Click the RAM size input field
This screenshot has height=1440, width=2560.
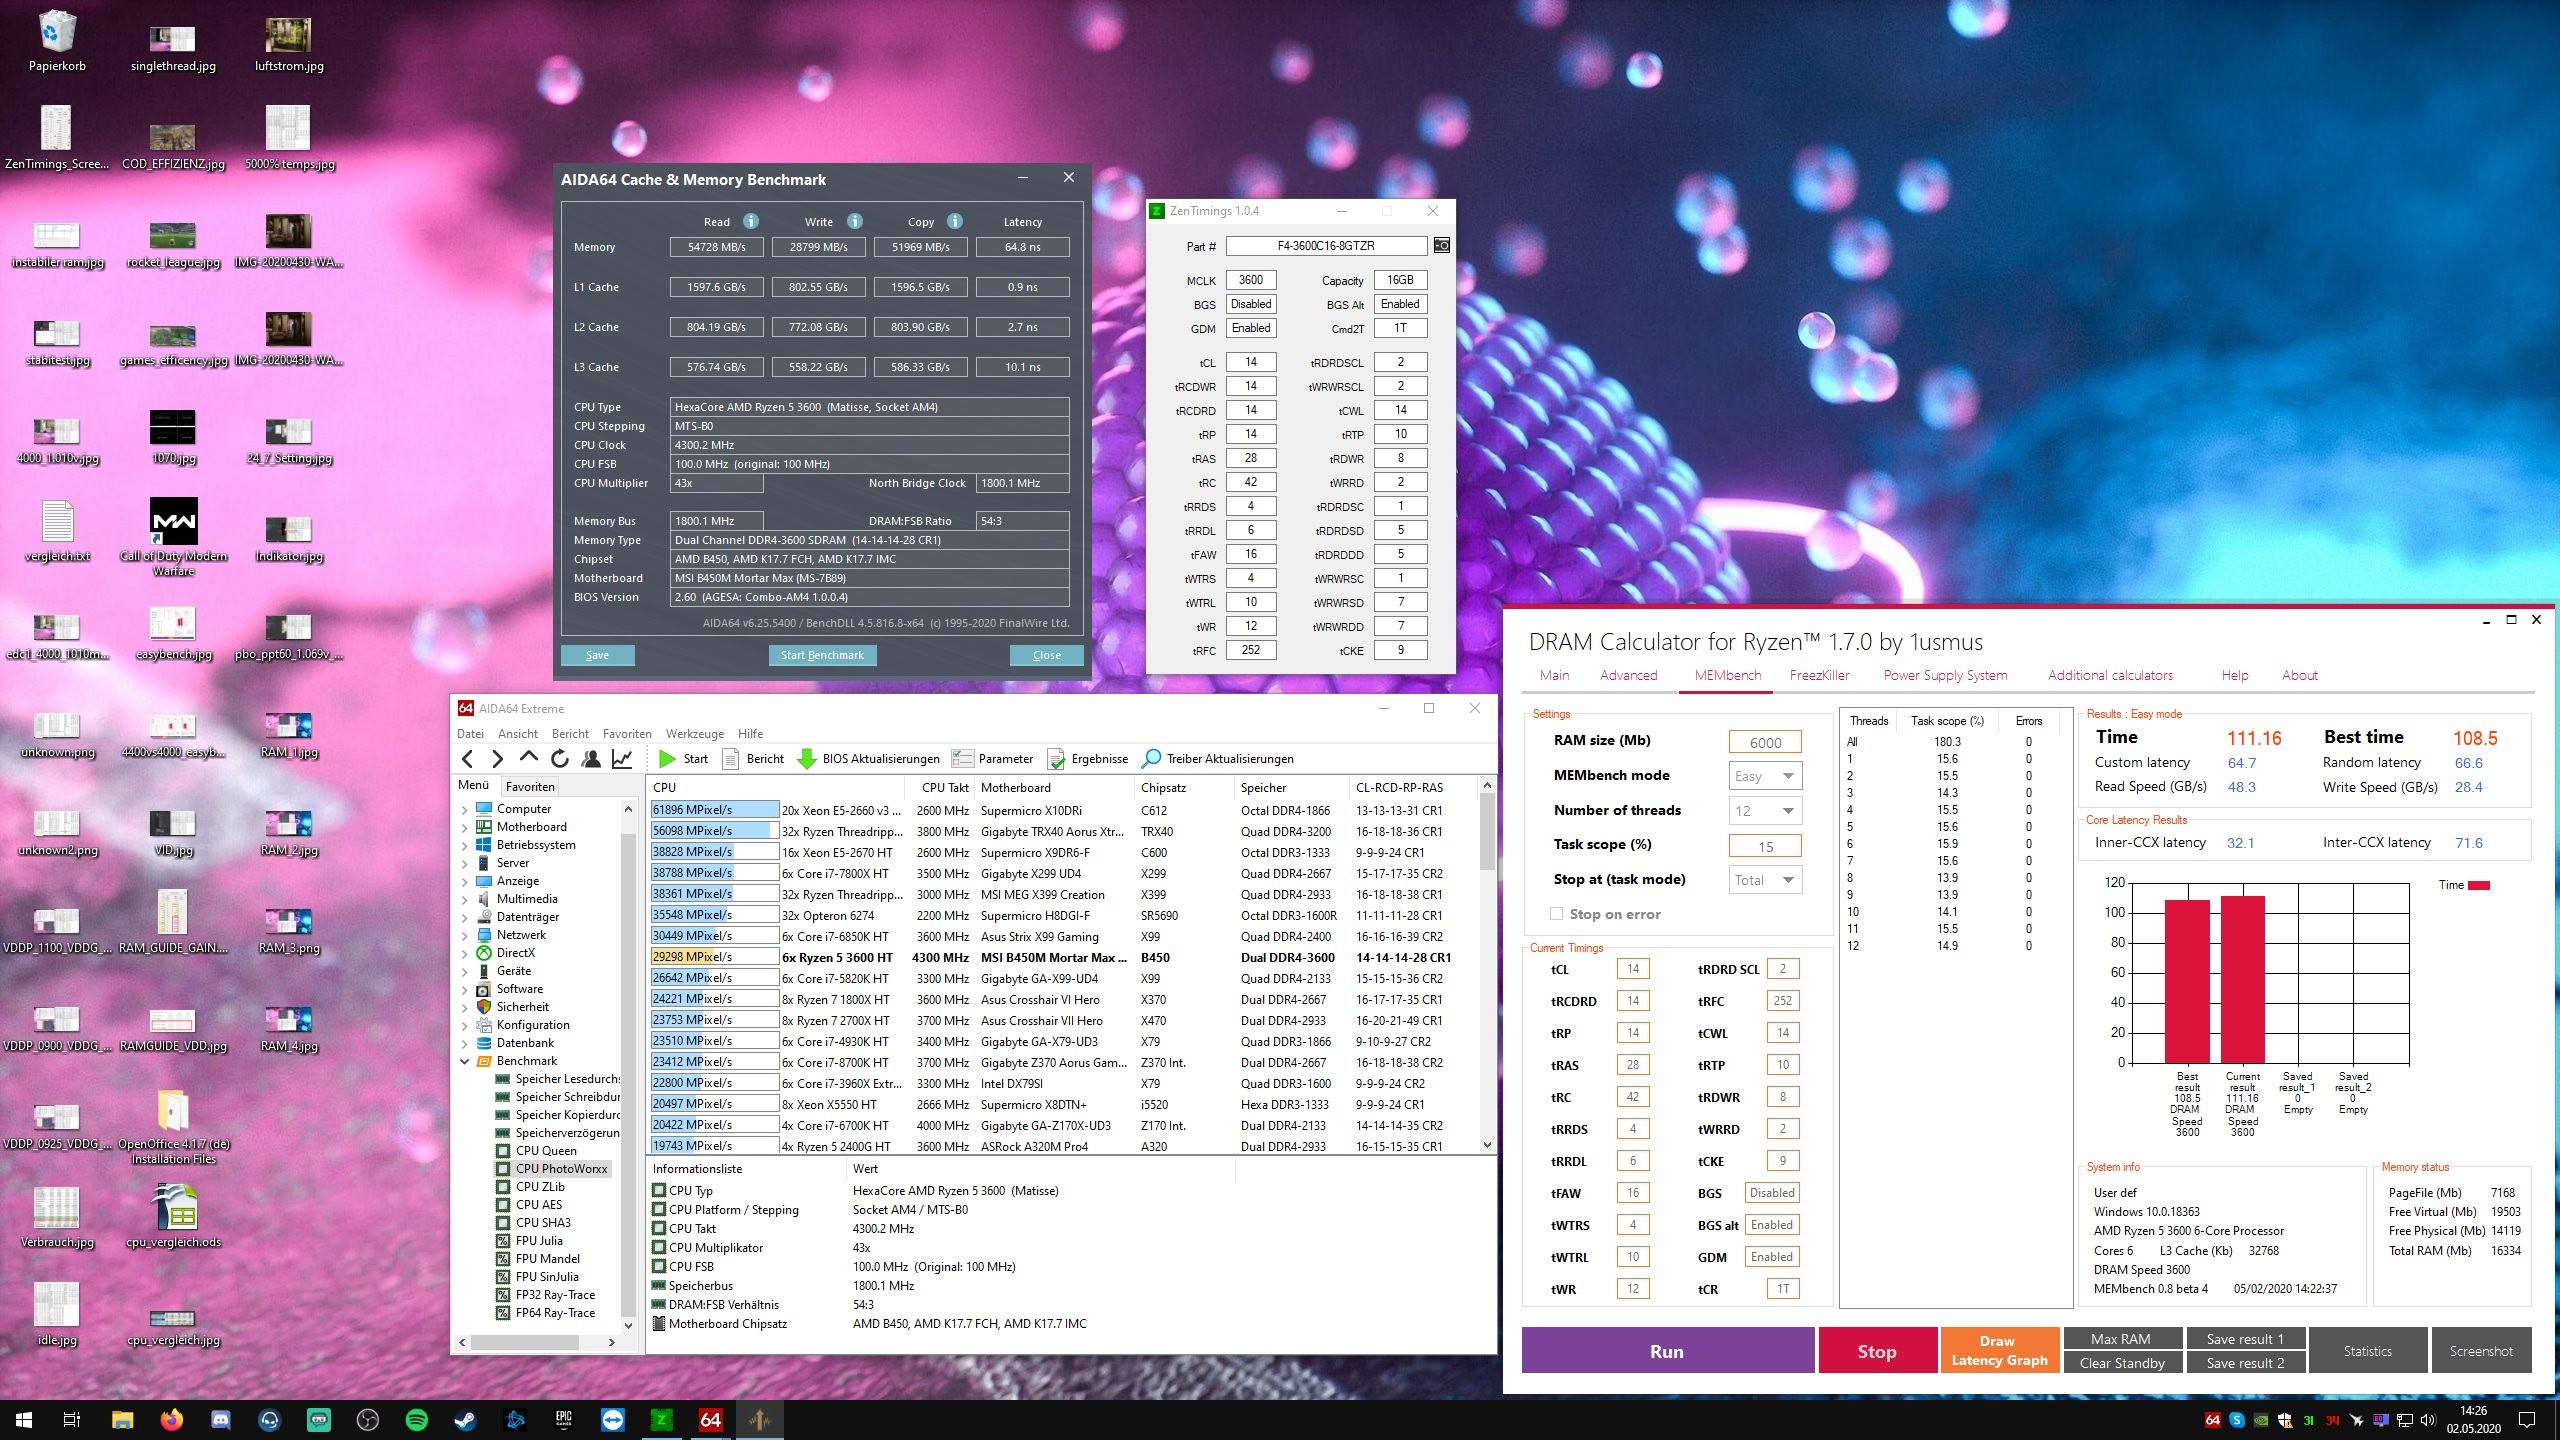point(1764,742)
